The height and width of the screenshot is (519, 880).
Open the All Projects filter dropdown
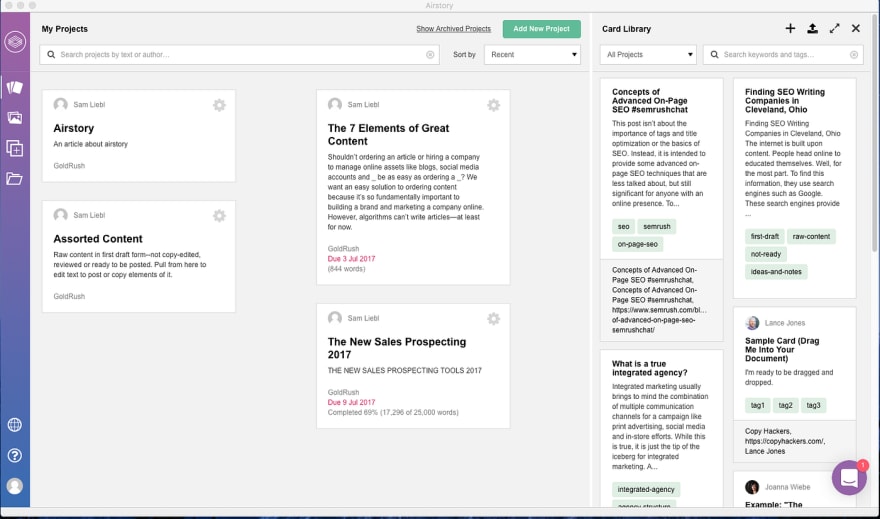(x=648, y=54)
